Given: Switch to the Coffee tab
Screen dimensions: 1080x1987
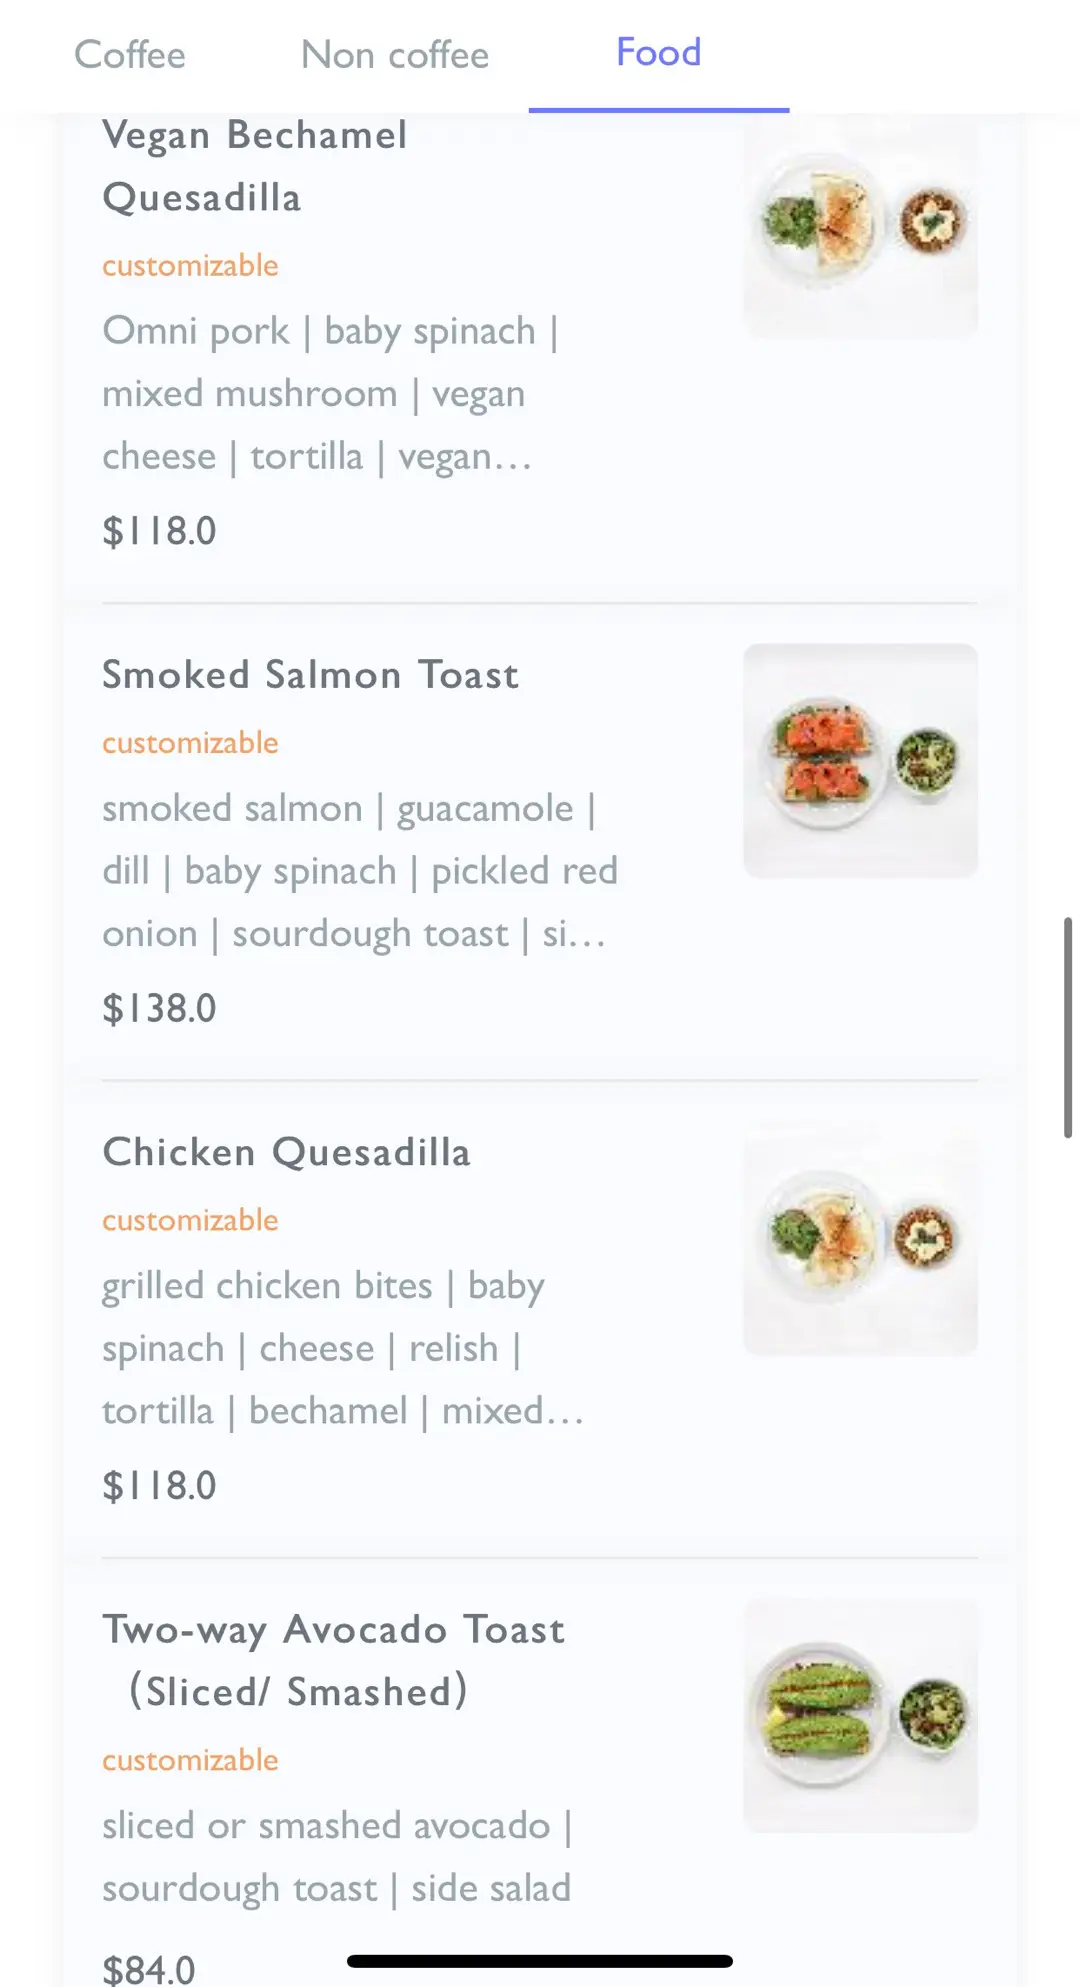Looking at the screenshot, I should [x=130, y=55].
